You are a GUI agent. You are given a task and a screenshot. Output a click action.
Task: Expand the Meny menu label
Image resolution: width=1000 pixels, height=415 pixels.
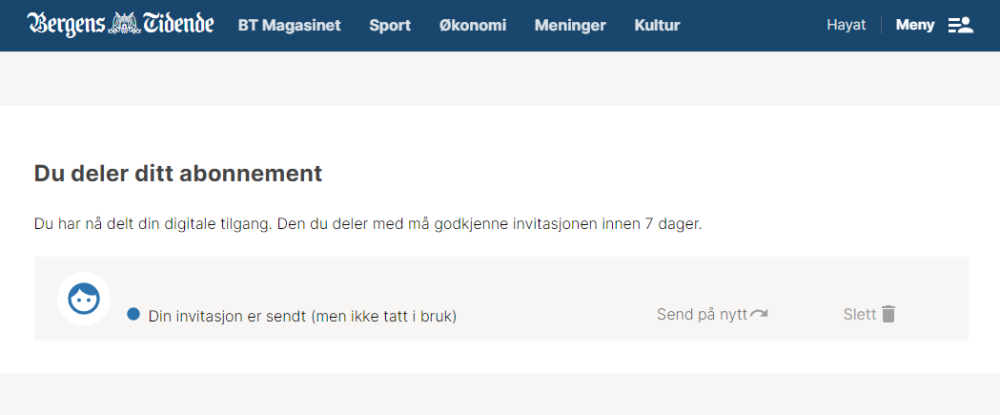(x=914, y=25)
